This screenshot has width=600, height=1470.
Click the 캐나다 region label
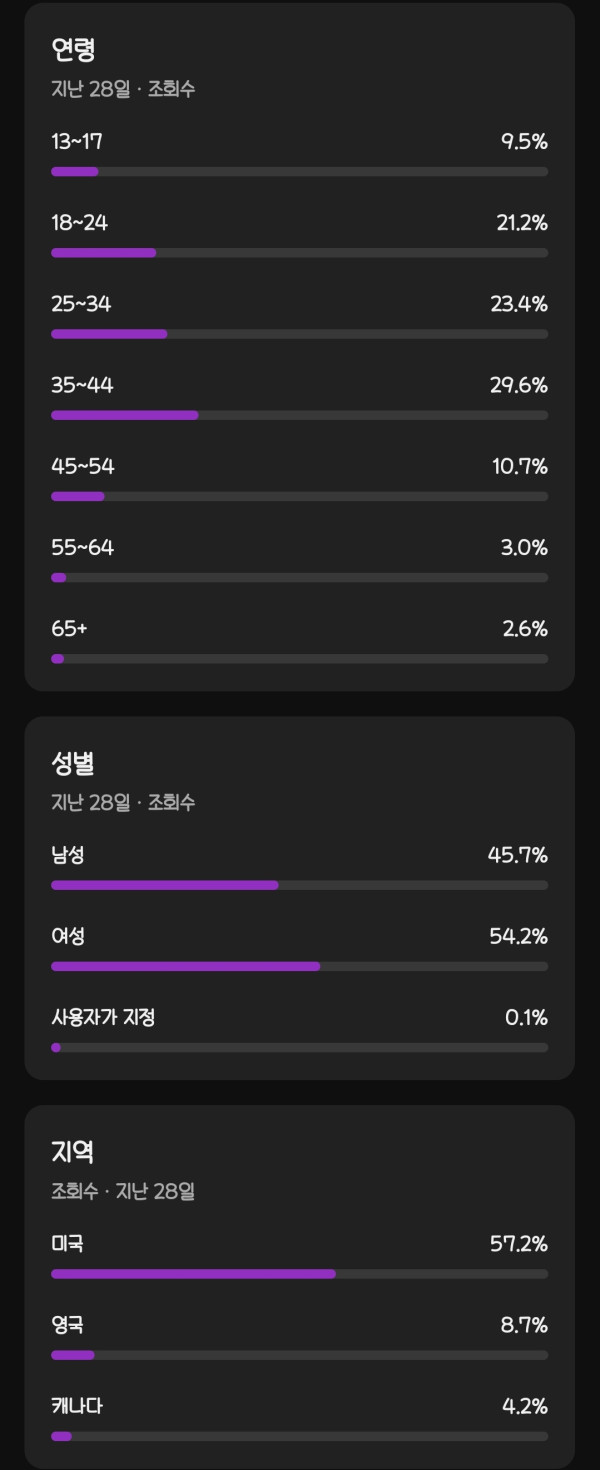tap(77, 1407)
